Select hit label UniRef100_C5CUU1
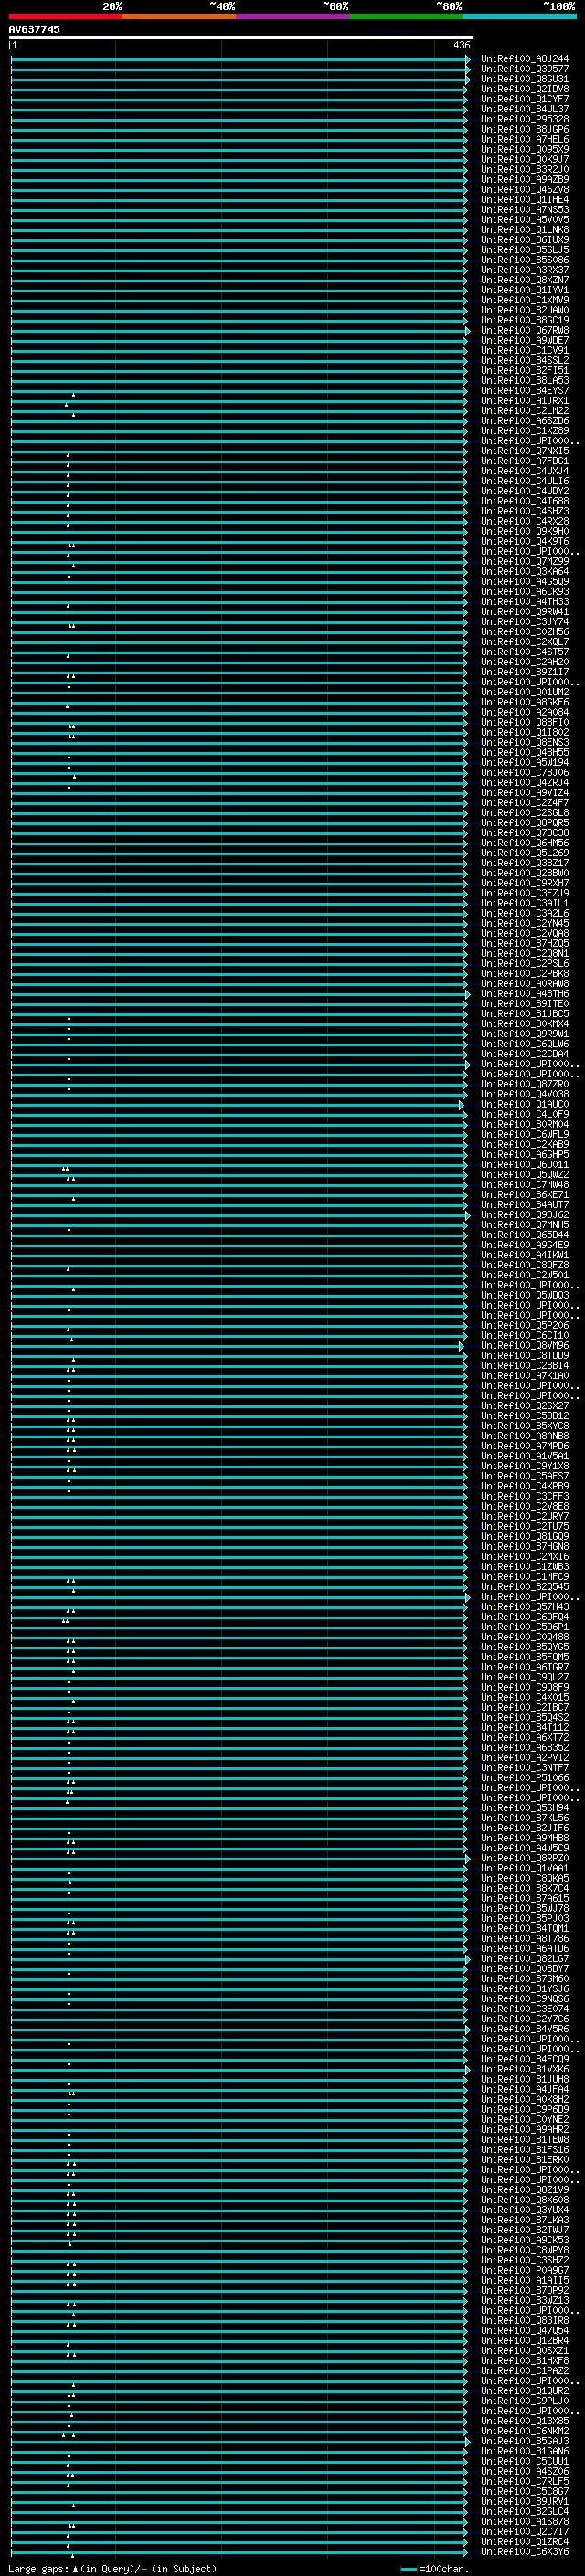 point(524,2461)
